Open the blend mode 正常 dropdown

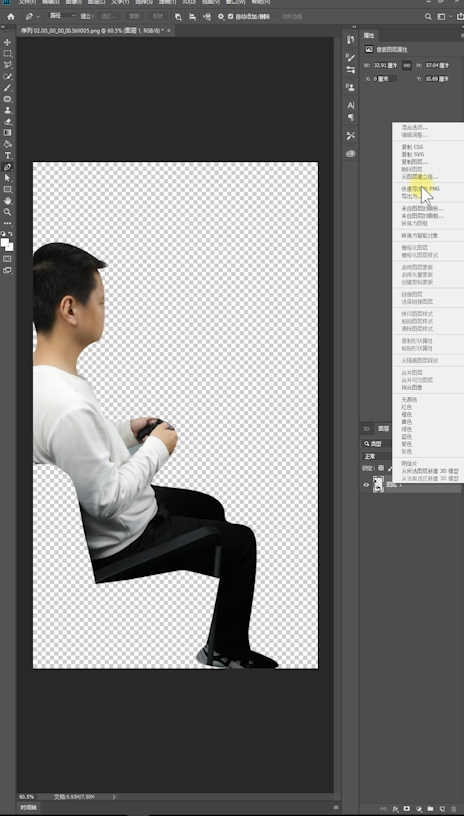point(376,456)
